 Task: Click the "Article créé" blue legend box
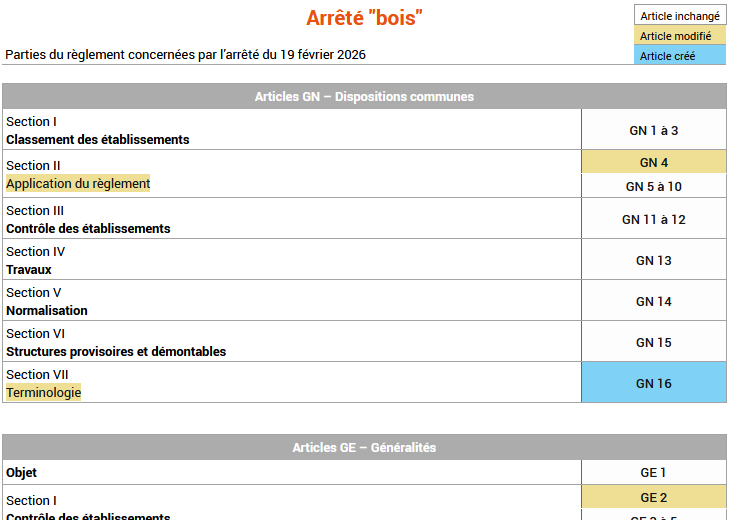pyautogui.click(x=680, y=56)
